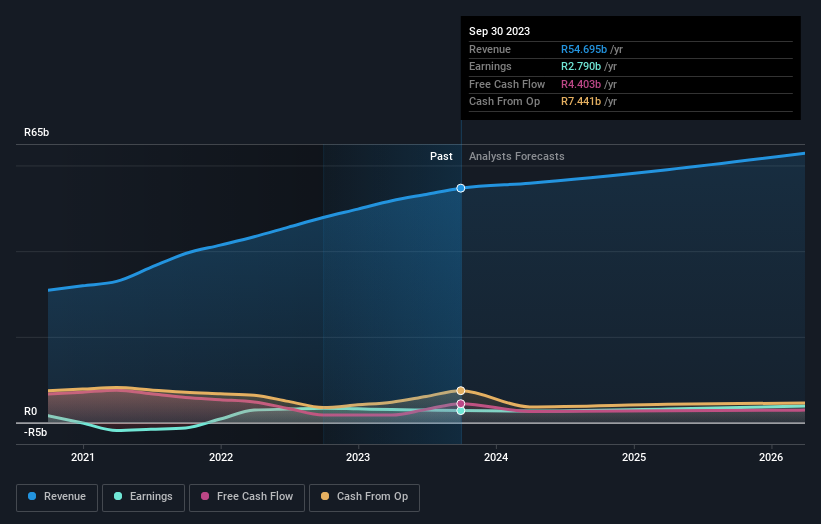Click the pink Free Cash Flow data point
Screen dimensions: 821x524
pos(461,404)
